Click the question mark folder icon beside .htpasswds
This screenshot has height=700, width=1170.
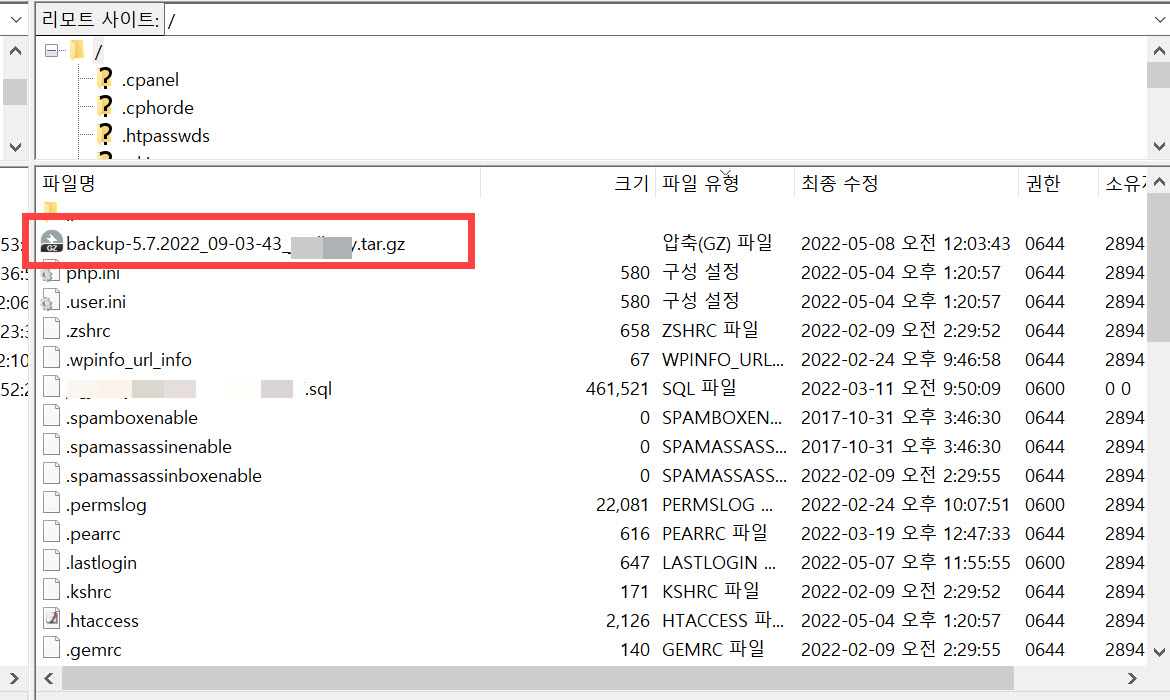[103, 135]
